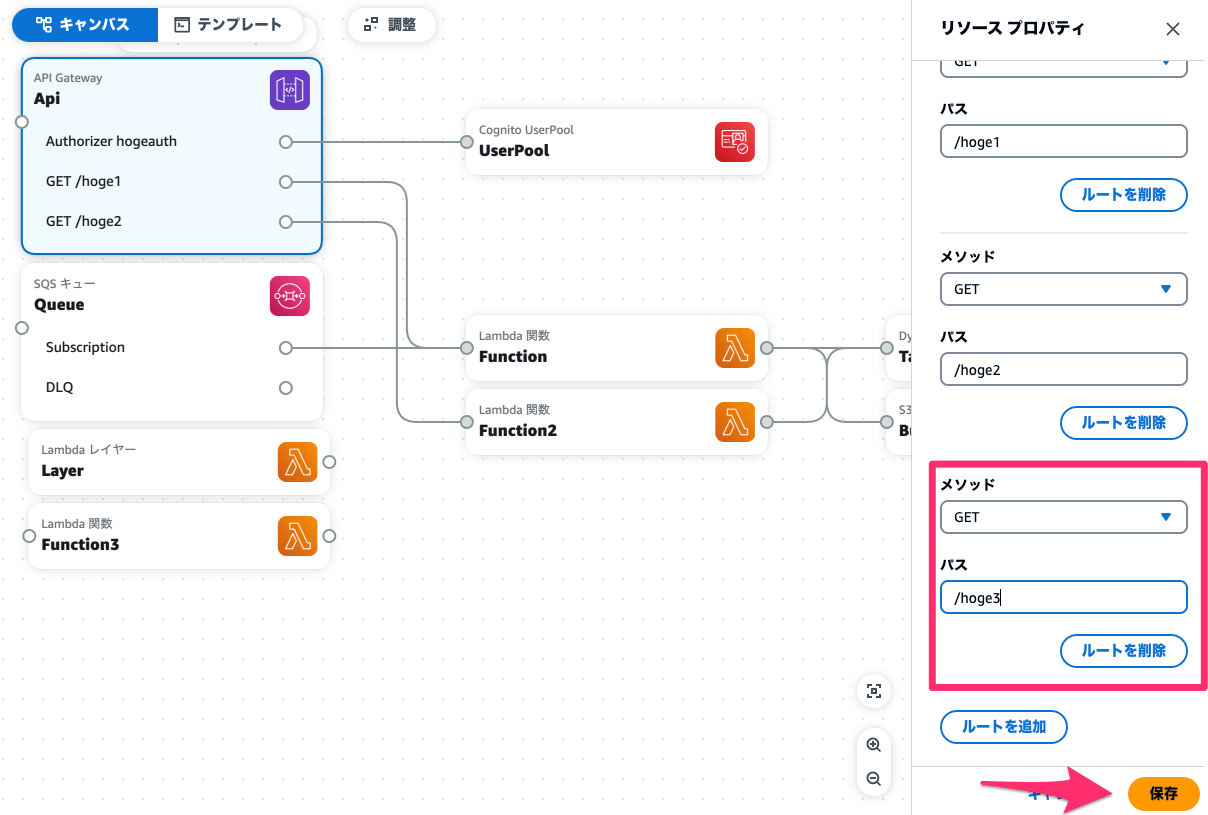Click the Function2 card's right output port
The image size is (1208, 815).
(767, 422)
